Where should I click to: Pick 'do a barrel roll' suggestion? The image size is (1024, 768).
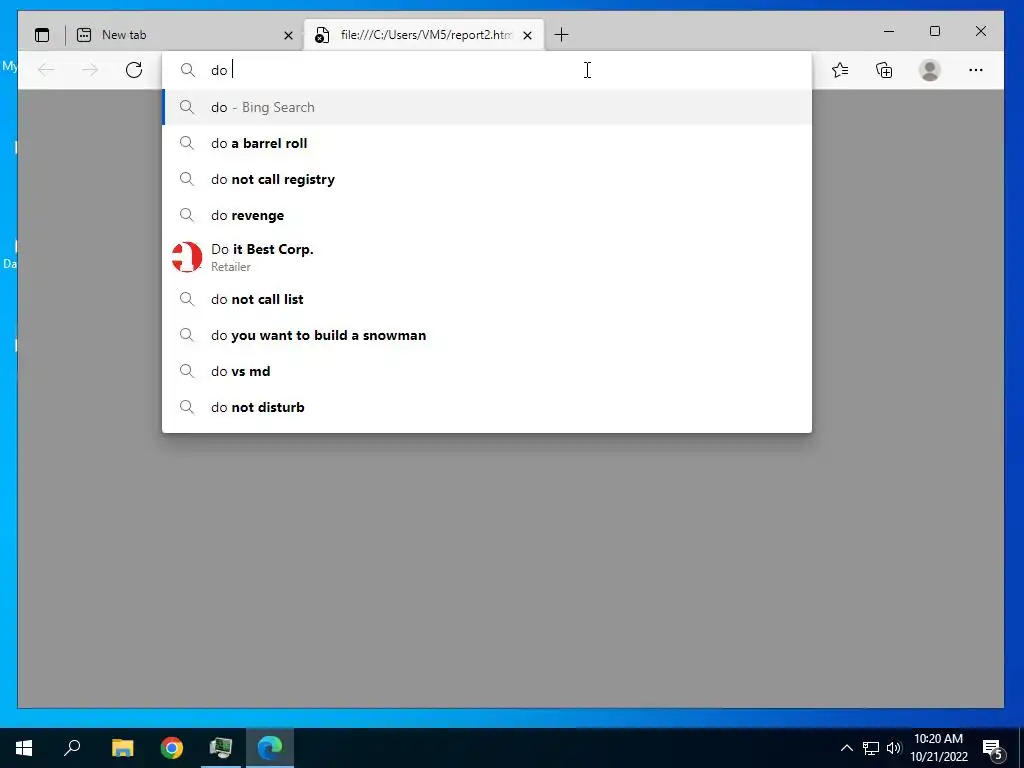coord(487,143)
